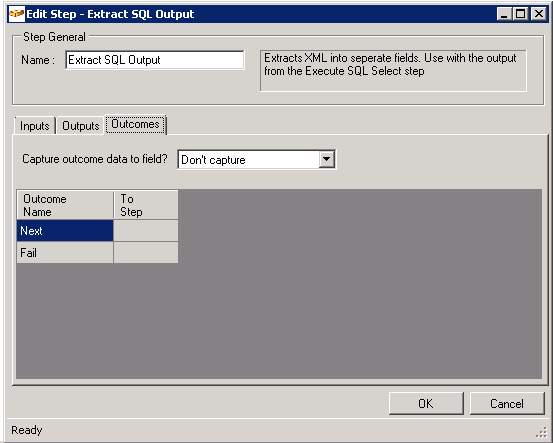Click the application icon in title bar
Viewport: 553px width, 443px height.
[17, 14]
